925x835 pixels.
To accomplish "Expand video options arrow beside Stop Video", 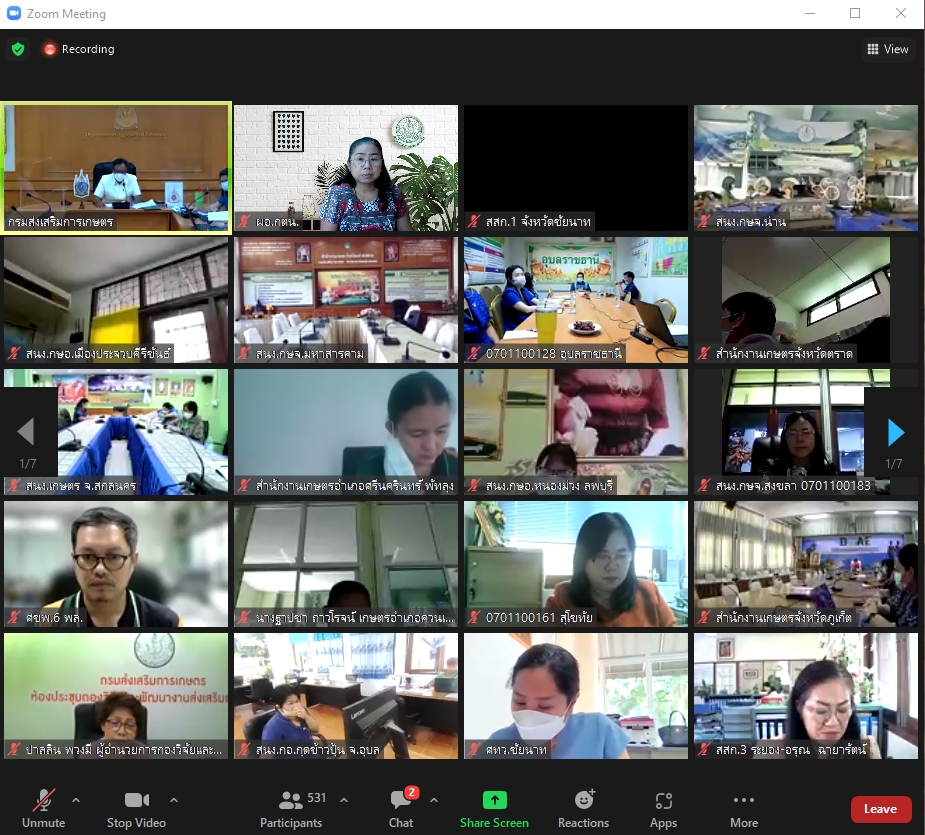I will 174,800.
